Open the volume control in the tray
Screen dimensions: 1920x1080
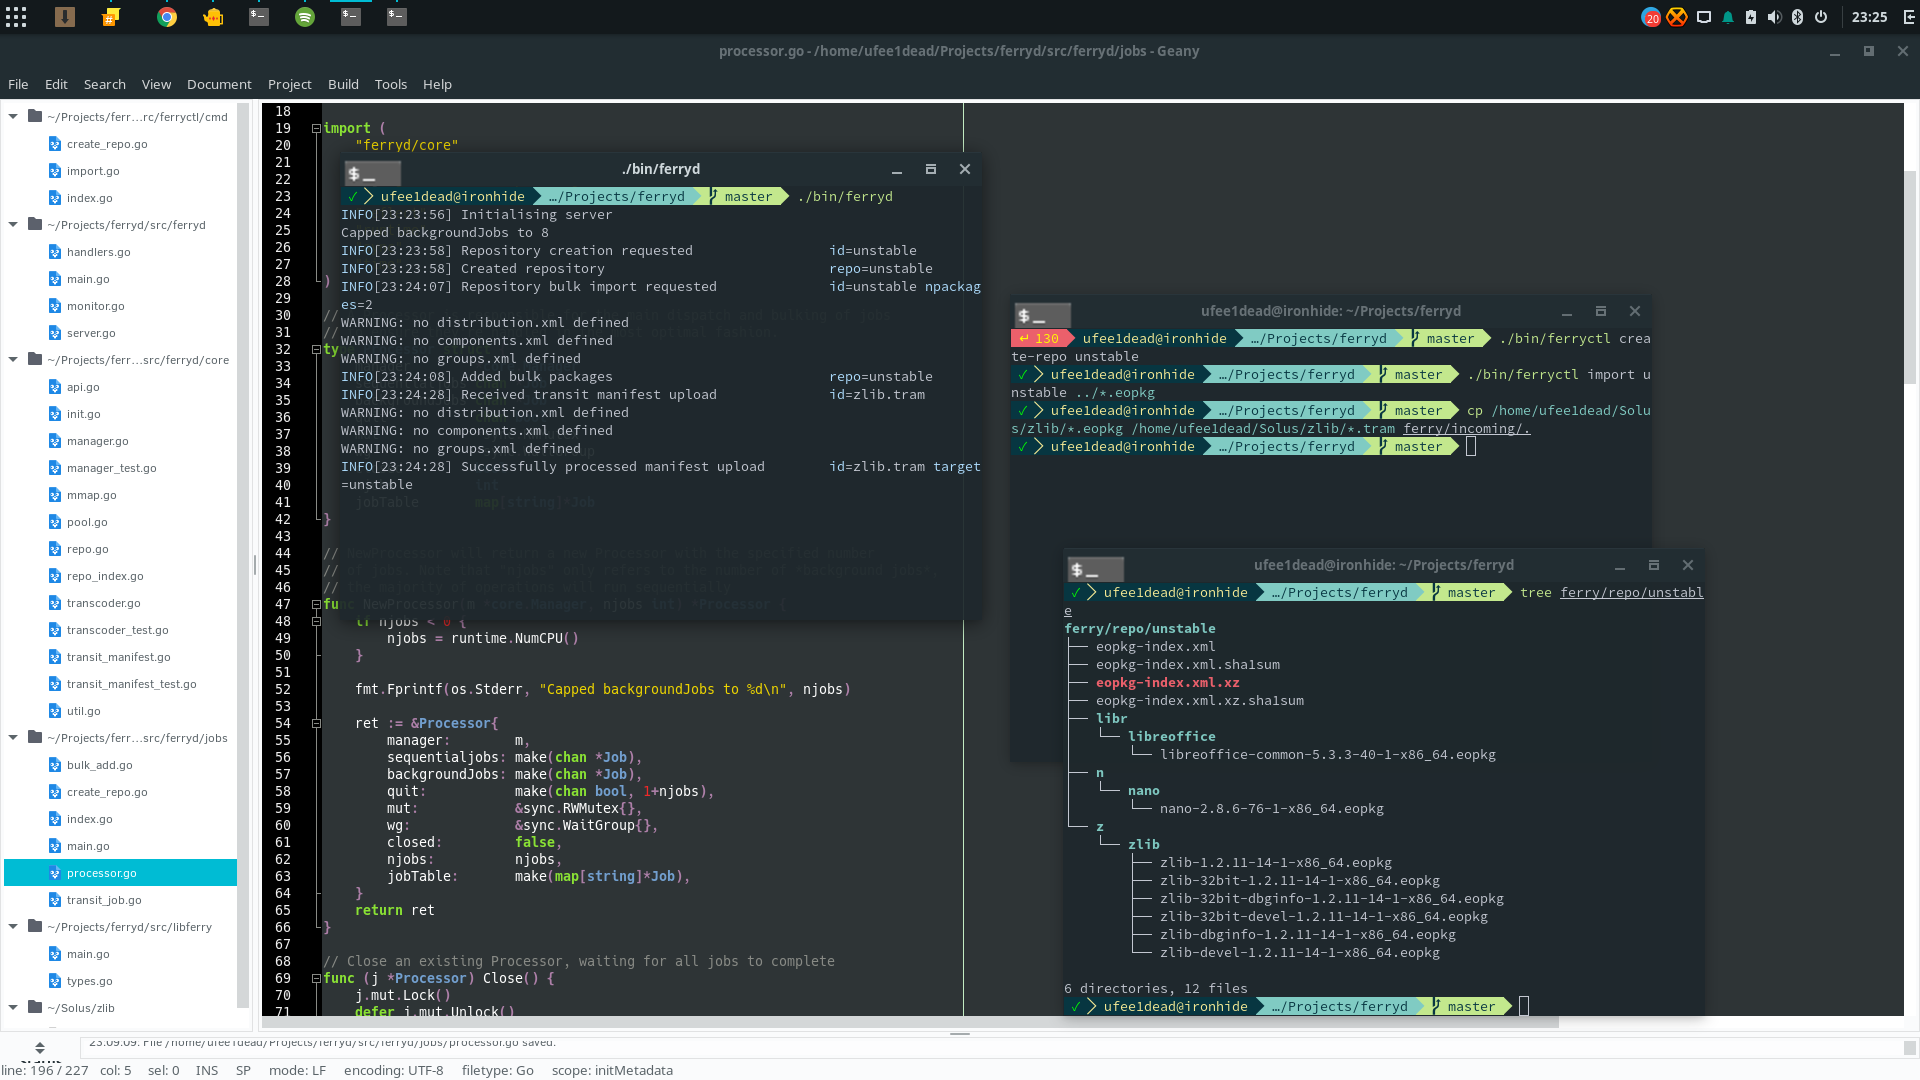(1774, 17)
